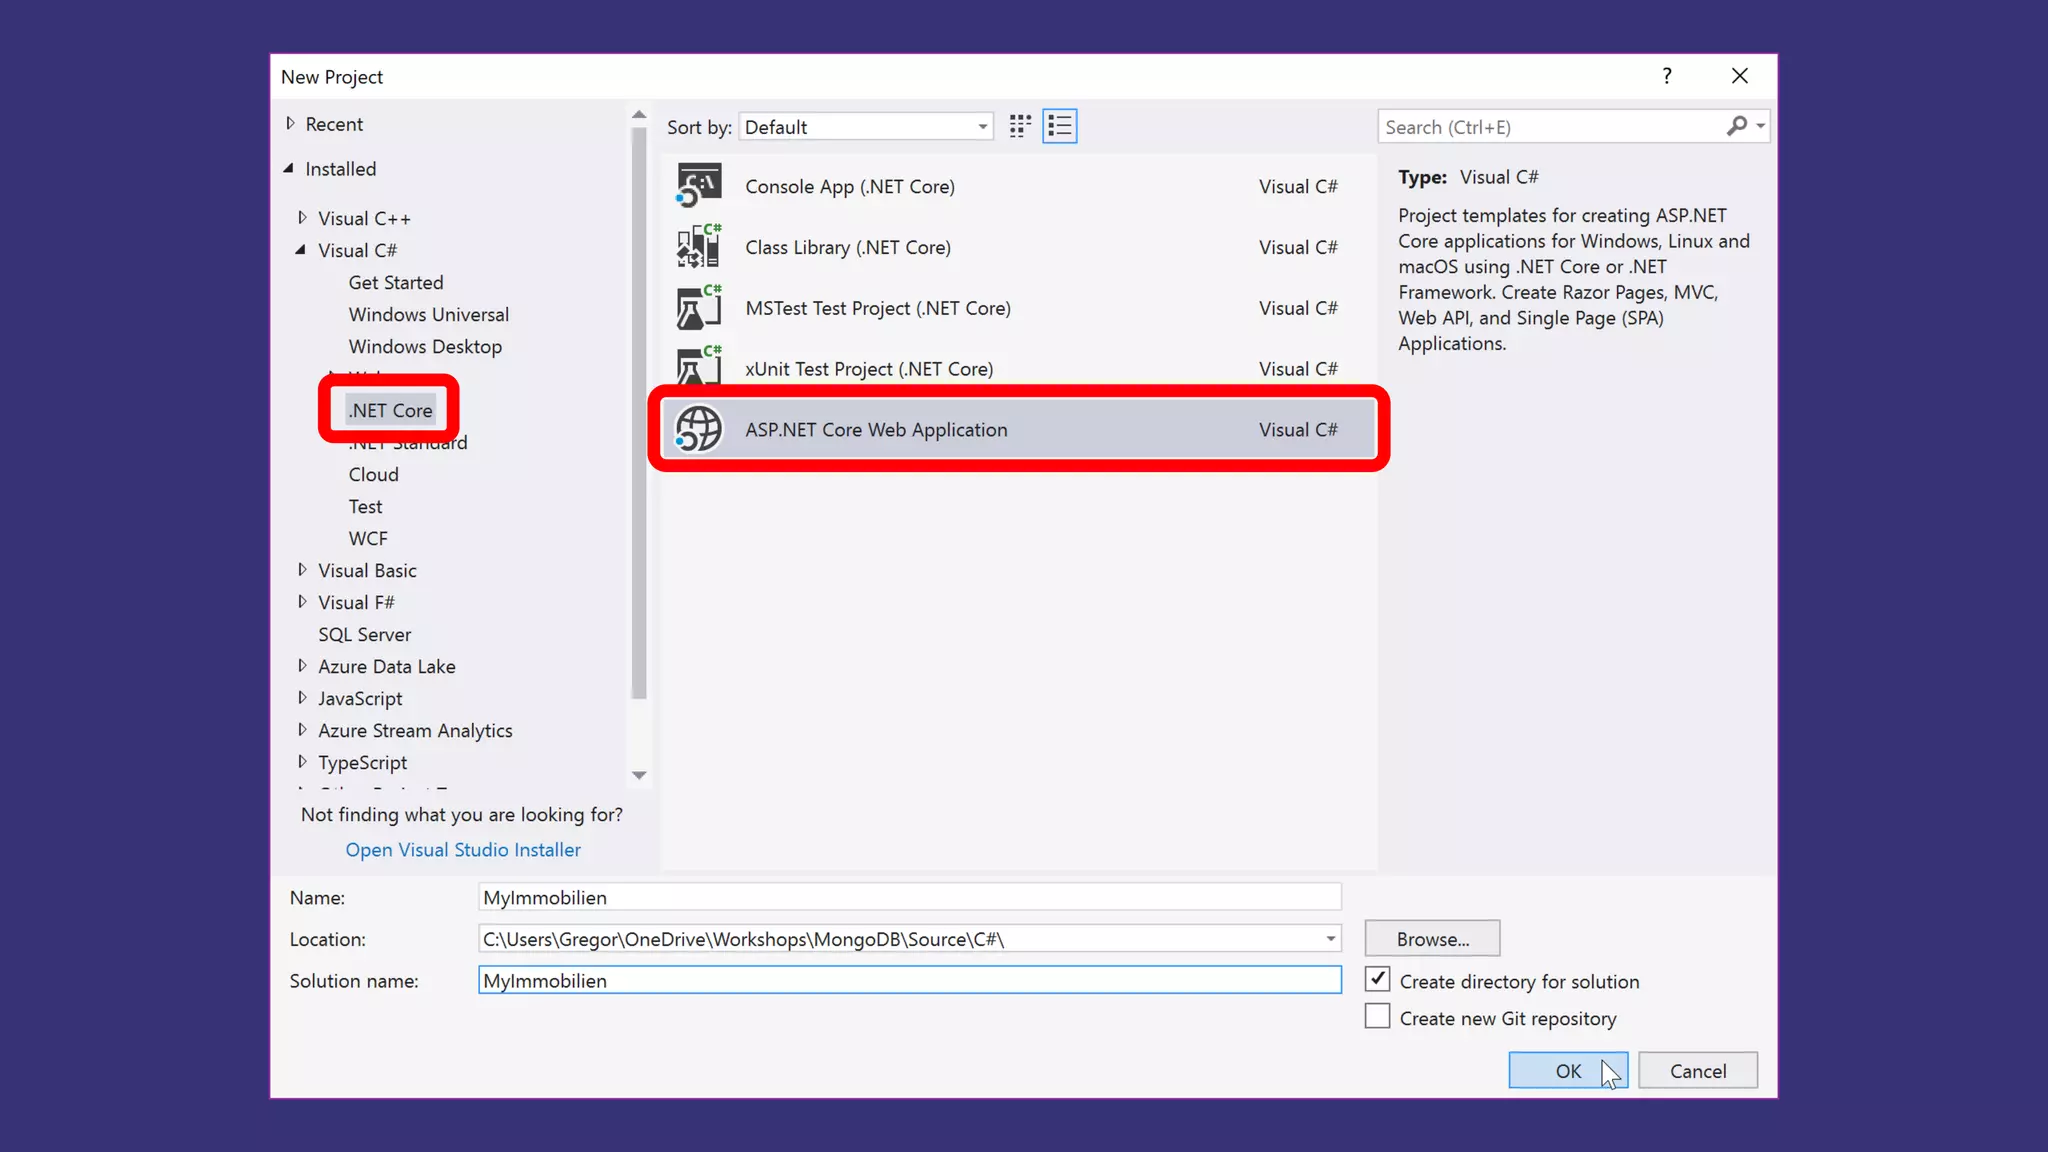Open the Sort by dropdown
Screen dimensions: 2048x1152
pyautogui.click(x=866, y=127)
